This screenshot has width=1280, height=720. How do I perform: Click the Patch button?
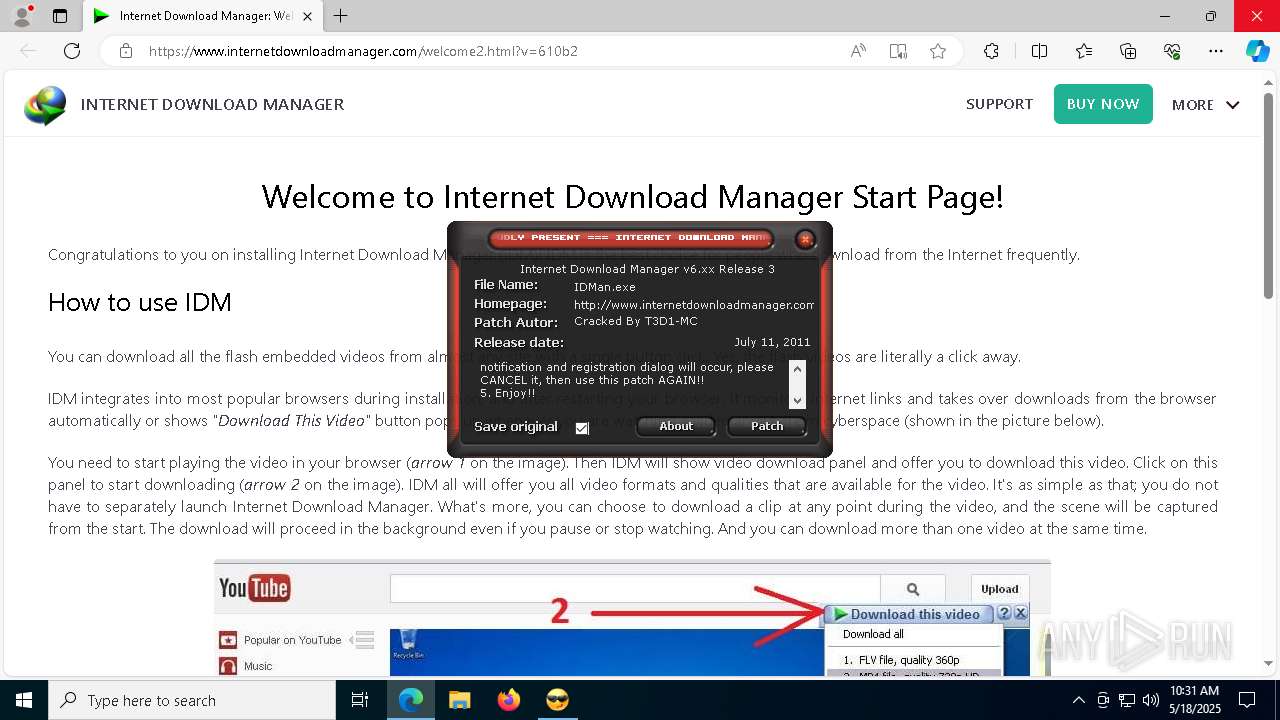point(767,426)
